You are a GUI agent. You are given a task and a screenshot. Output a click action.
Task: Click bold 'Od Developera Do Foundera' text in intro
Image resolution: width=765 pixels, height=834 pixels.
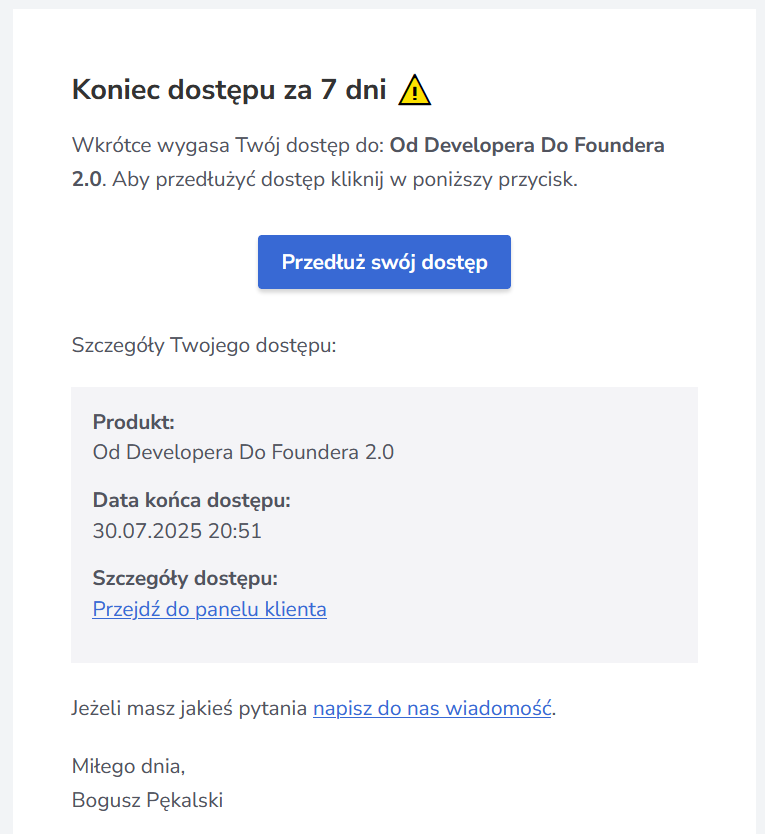(x=527, y=145)
